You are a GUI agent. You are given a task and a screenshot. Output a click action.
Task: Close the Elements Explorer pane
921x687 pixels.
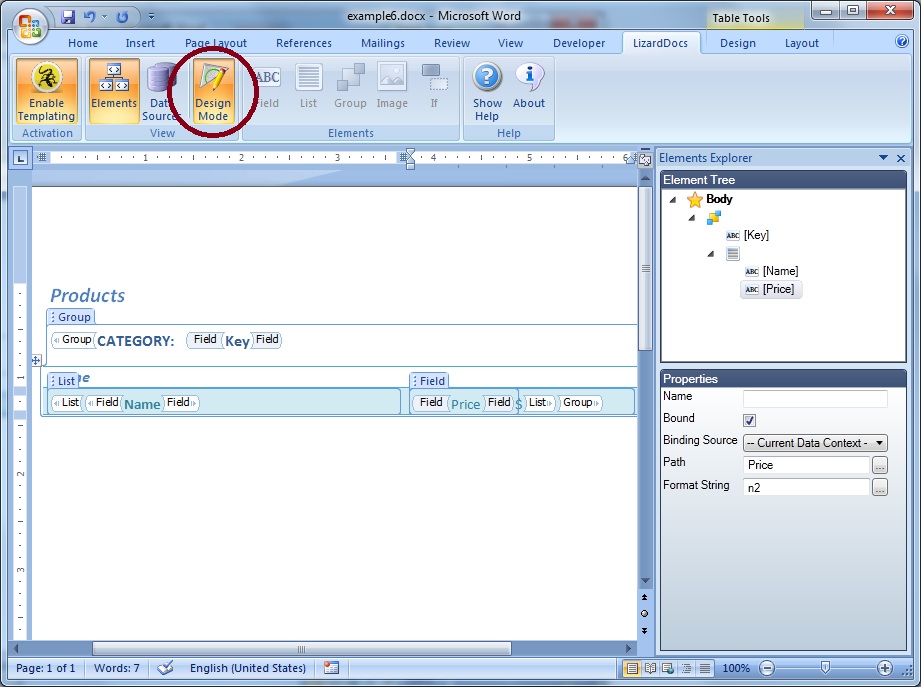[x=901, y=157]
